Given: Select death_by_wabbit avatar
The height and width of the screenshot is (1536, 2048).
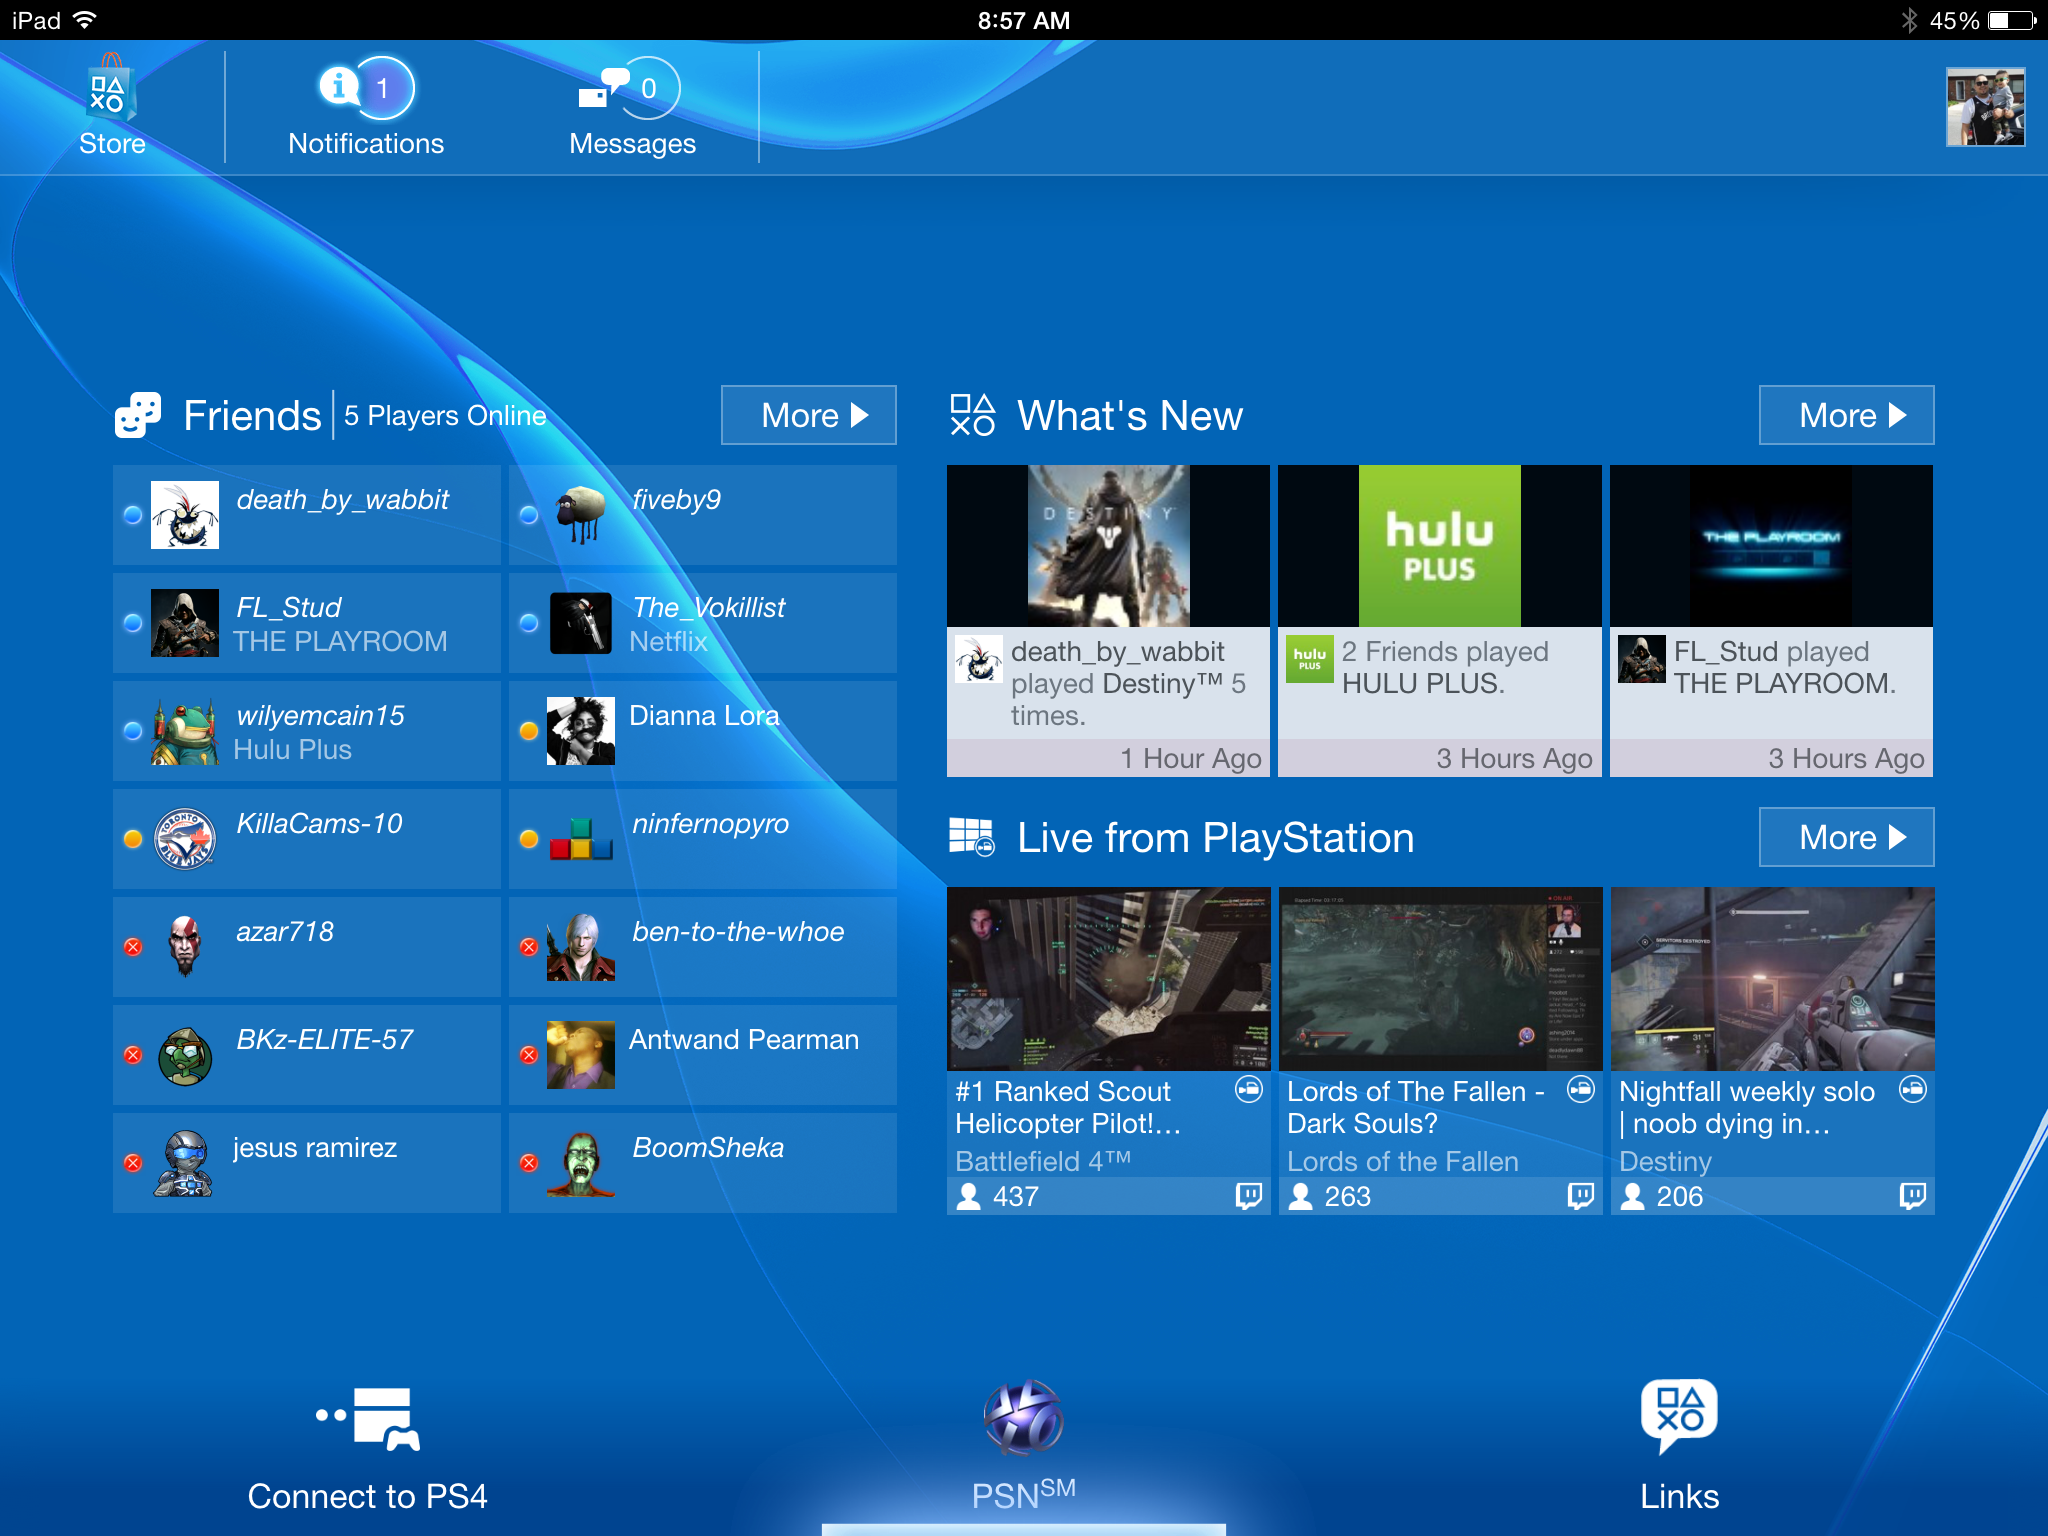Looking at the screenshot, I should [185, 515].
